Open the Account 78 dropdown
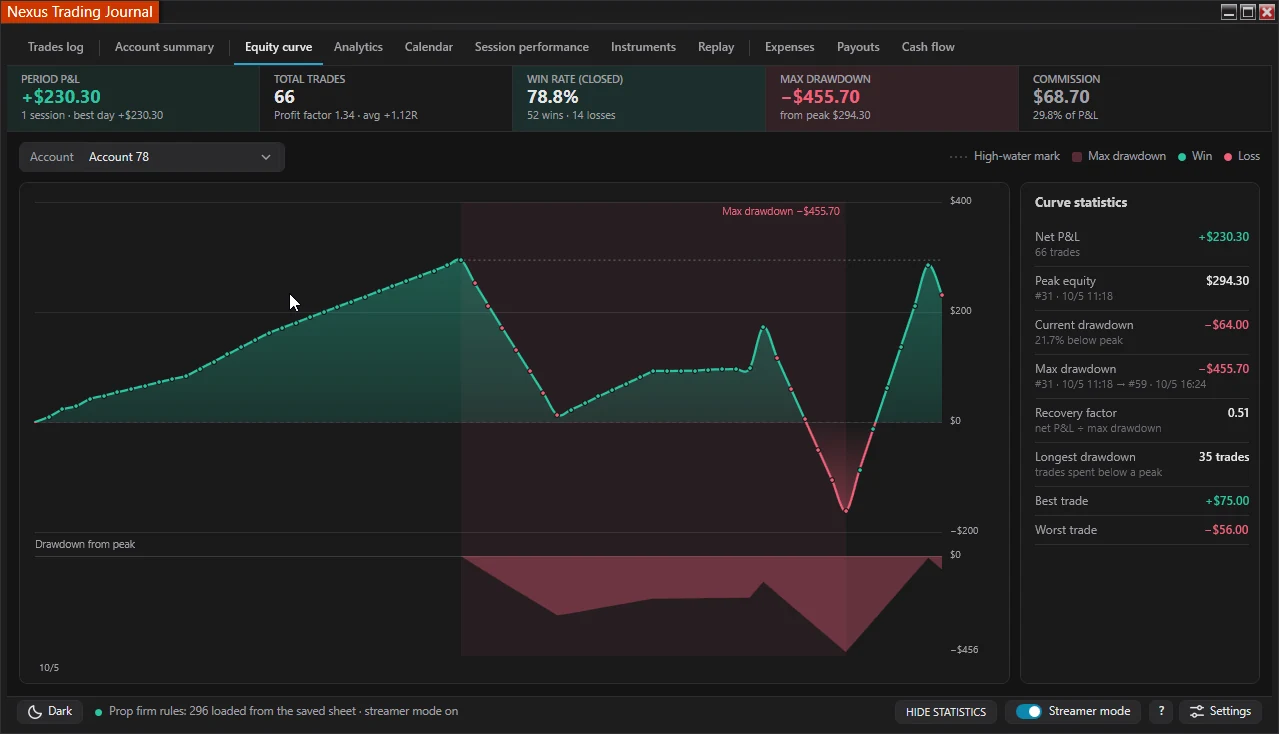The width and height of the screenshot is (1279, 734). [x=152, y=157]
